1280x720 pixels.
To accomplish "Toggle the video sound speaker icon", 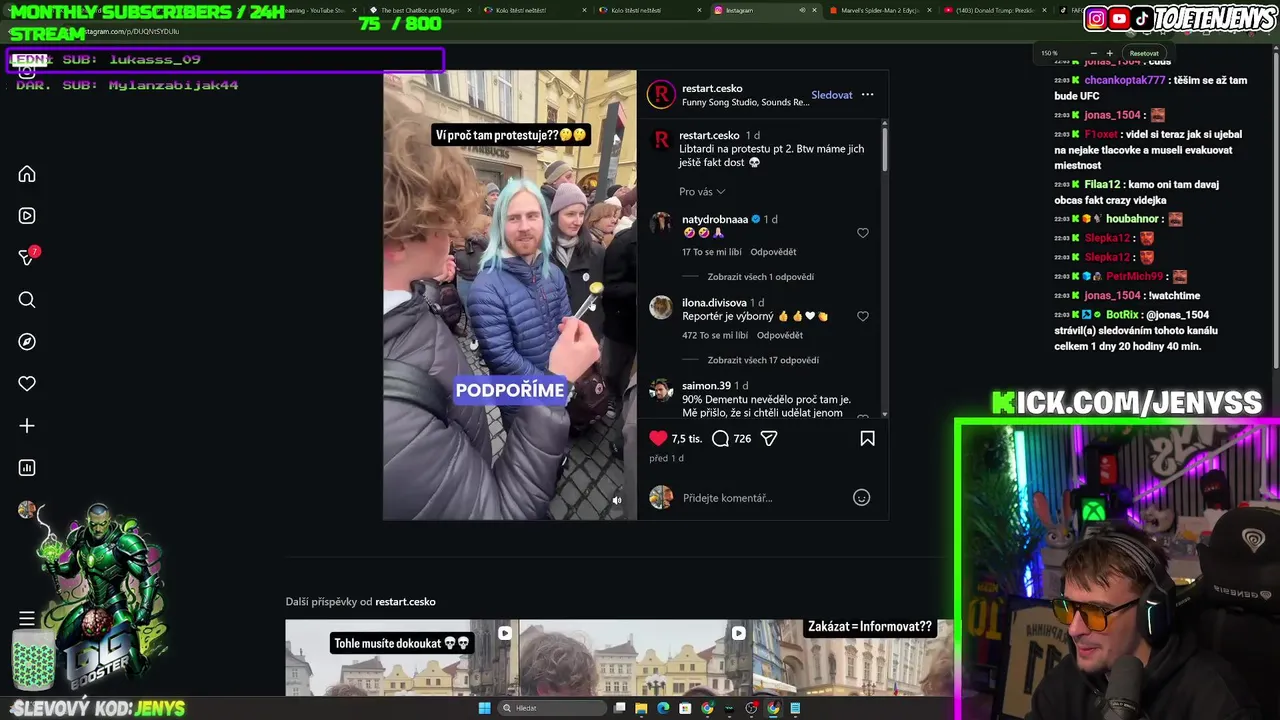I will (x=617, y=501).
